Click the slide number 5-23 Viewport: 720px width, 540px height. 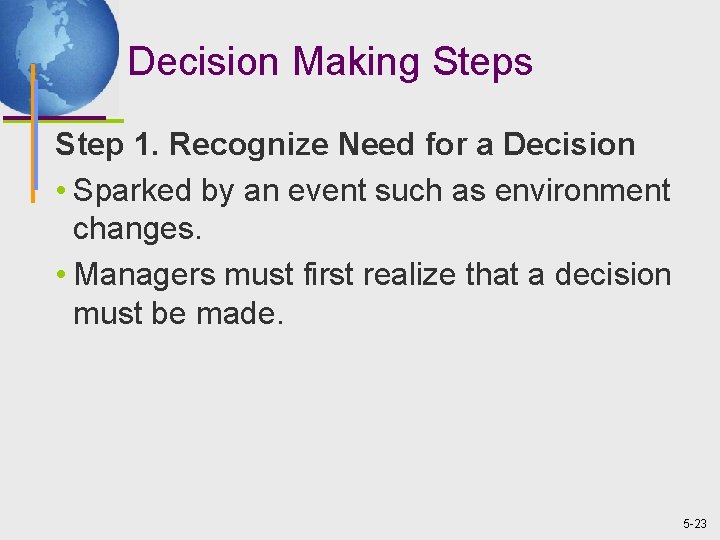[x=695, y=524]
